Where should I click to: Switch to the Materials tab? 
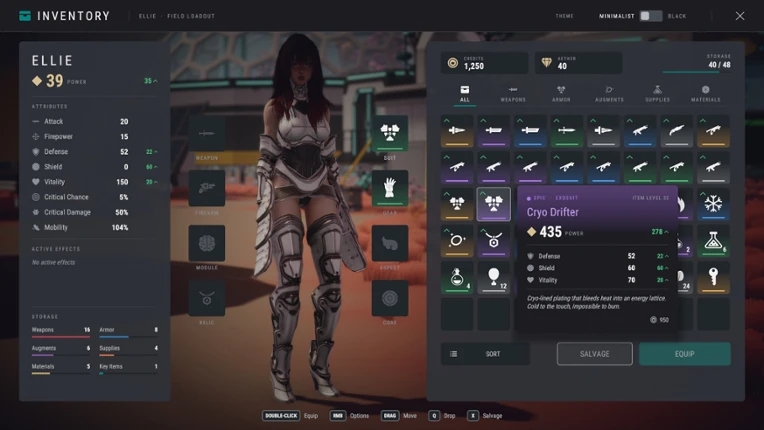coord(706,94)
